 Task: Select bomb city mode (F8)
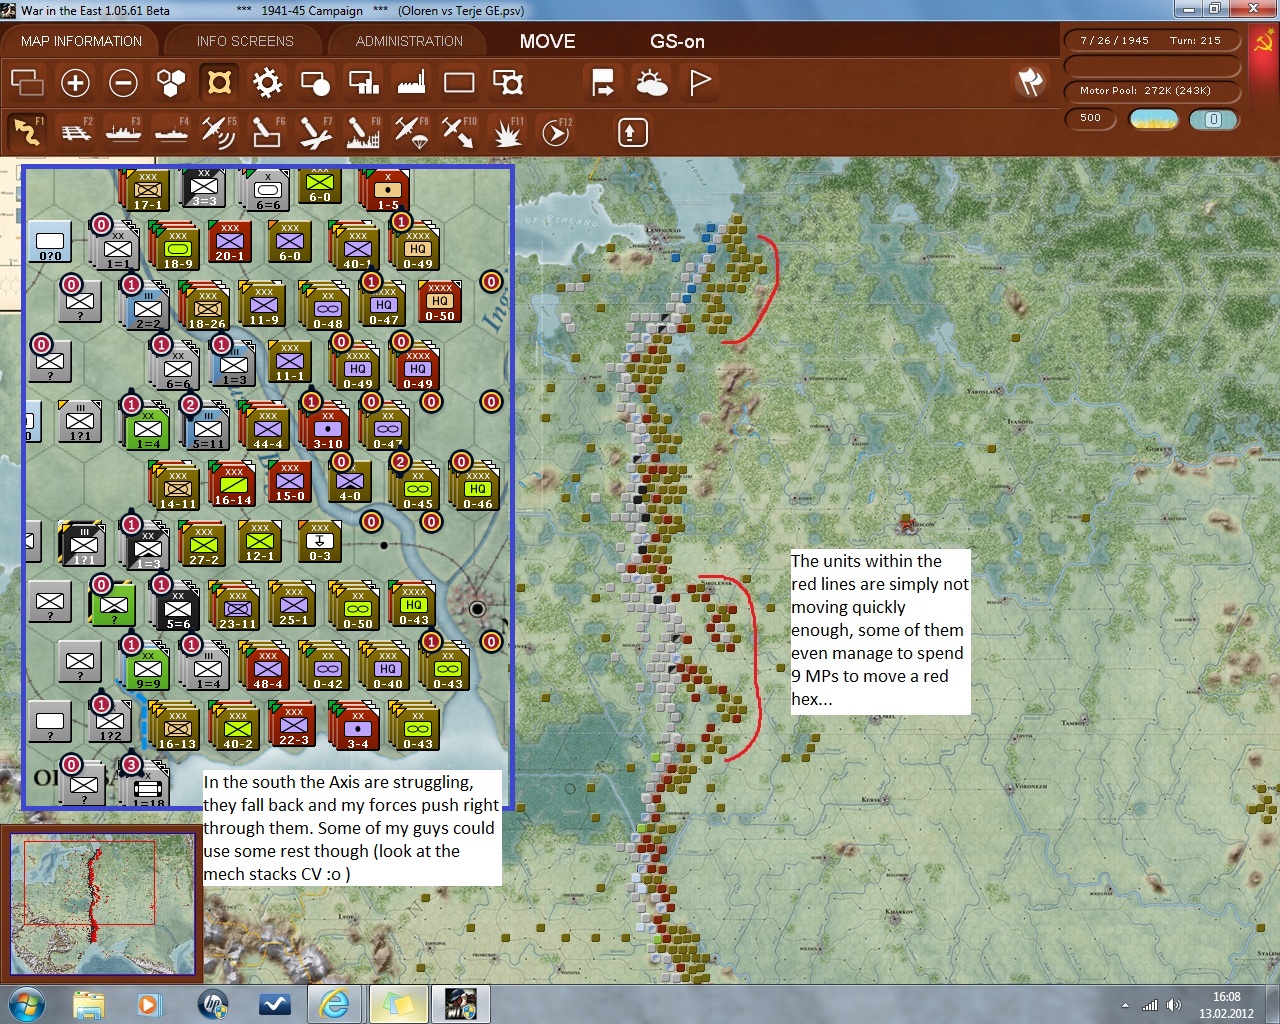[x=362, y=132]
